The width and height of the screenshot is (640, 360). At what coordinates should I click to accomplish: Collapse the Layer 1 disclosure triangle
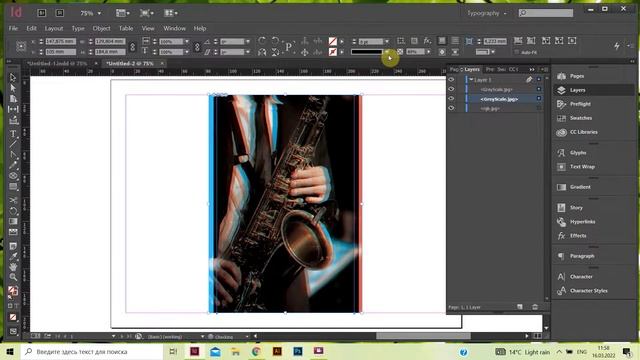coord(471,80)
